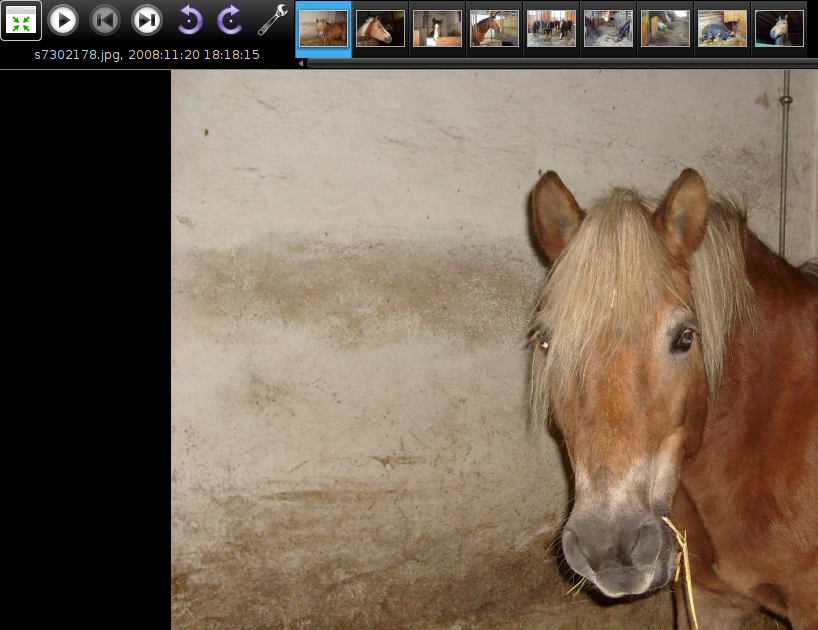Skip to the next image
The height and width of the screenshot is (630, 818).
147,20
